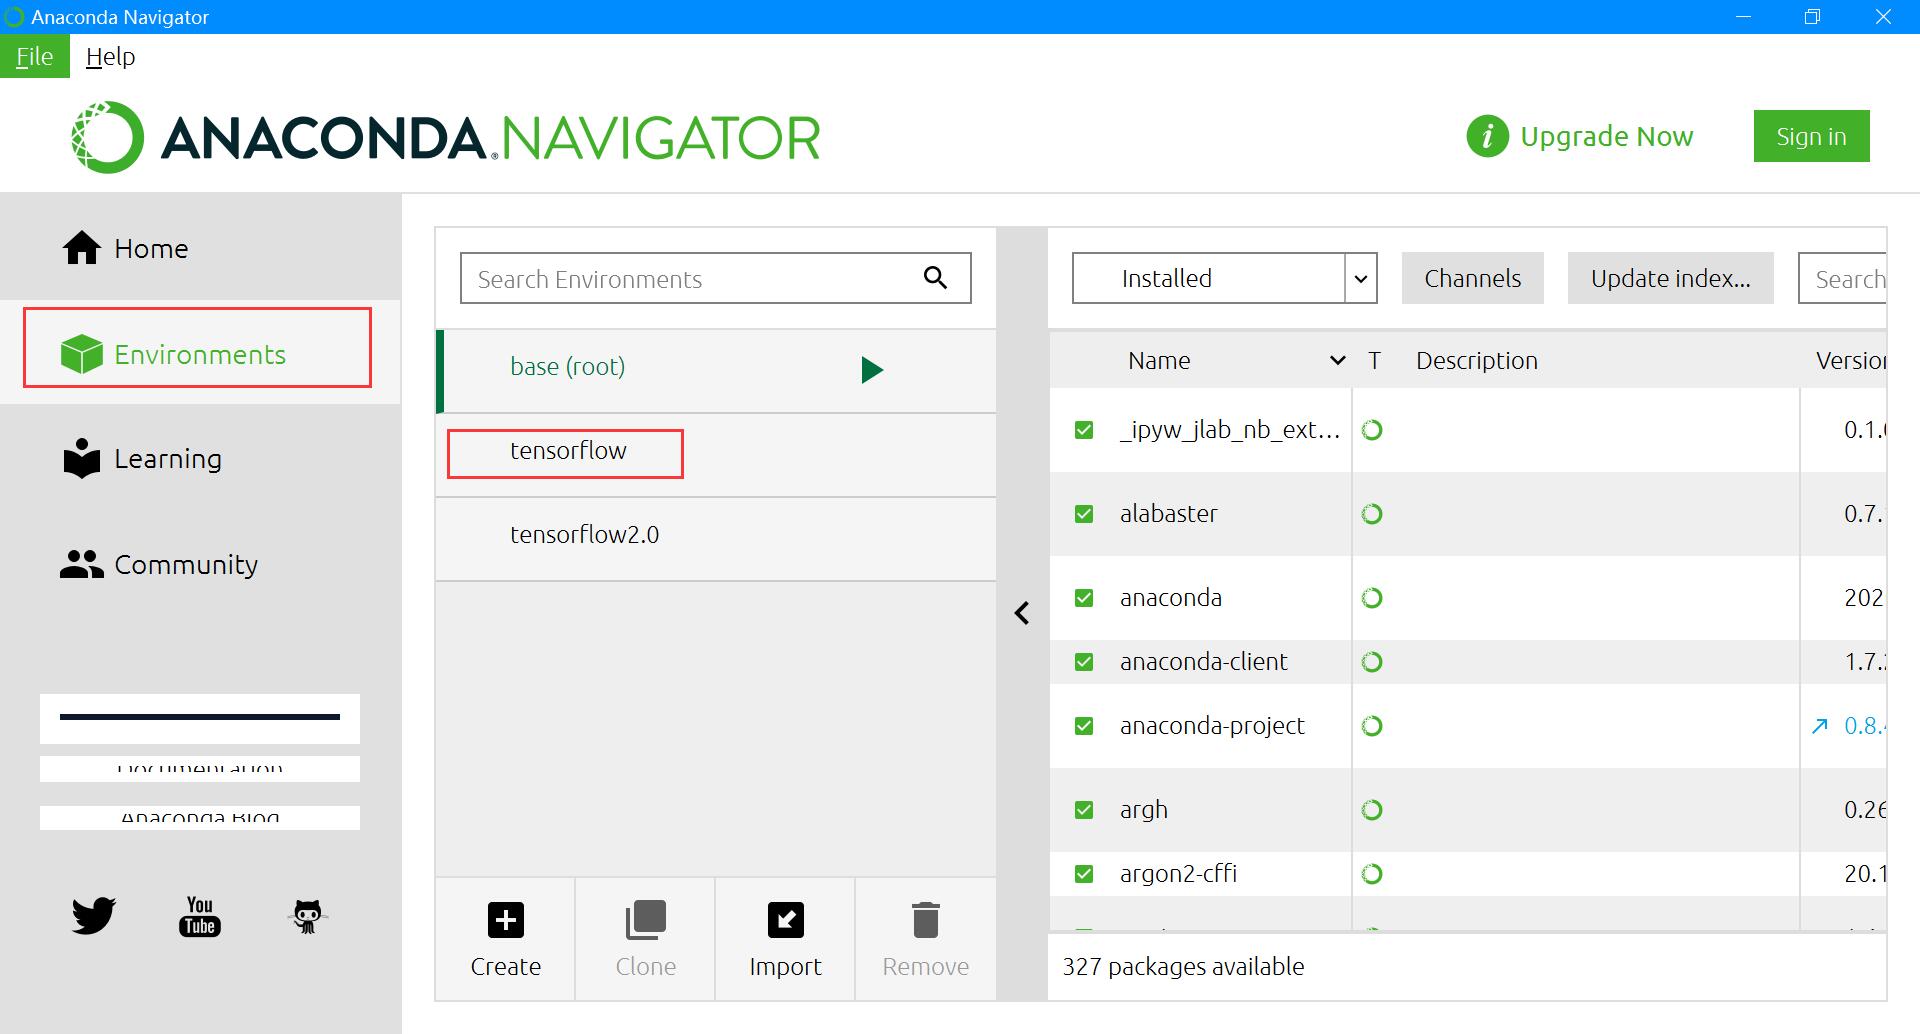The image size is (1920, 1034).
Task: Select the base (root) environment
Action: pos(716,370)
